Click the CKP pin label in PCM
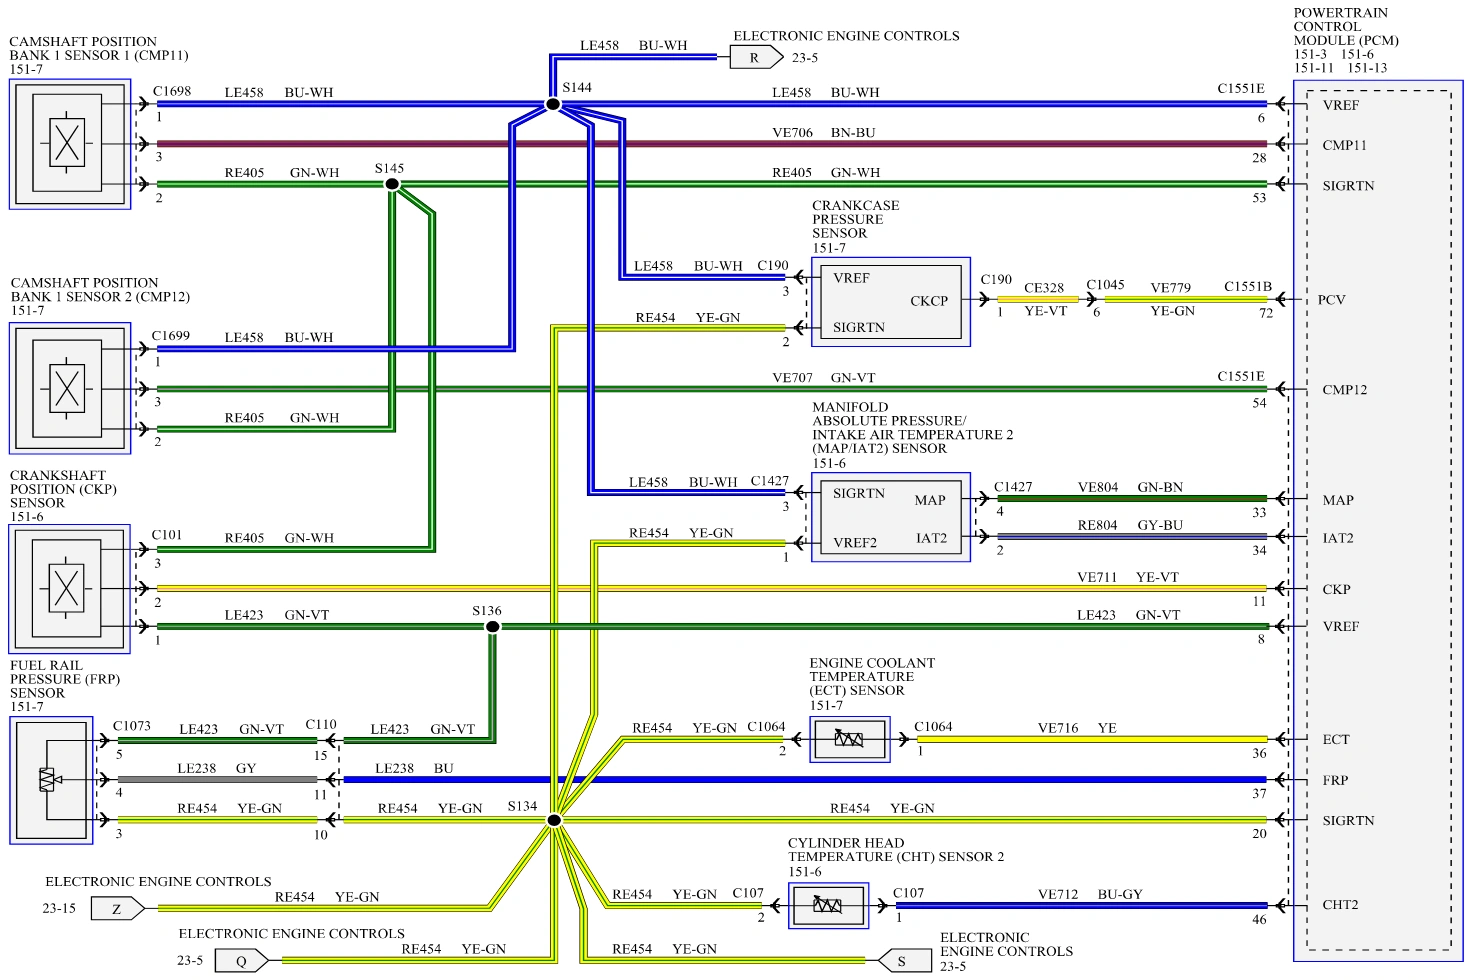The height and width of the screenshot is (980, 1471). (1336, 589)
